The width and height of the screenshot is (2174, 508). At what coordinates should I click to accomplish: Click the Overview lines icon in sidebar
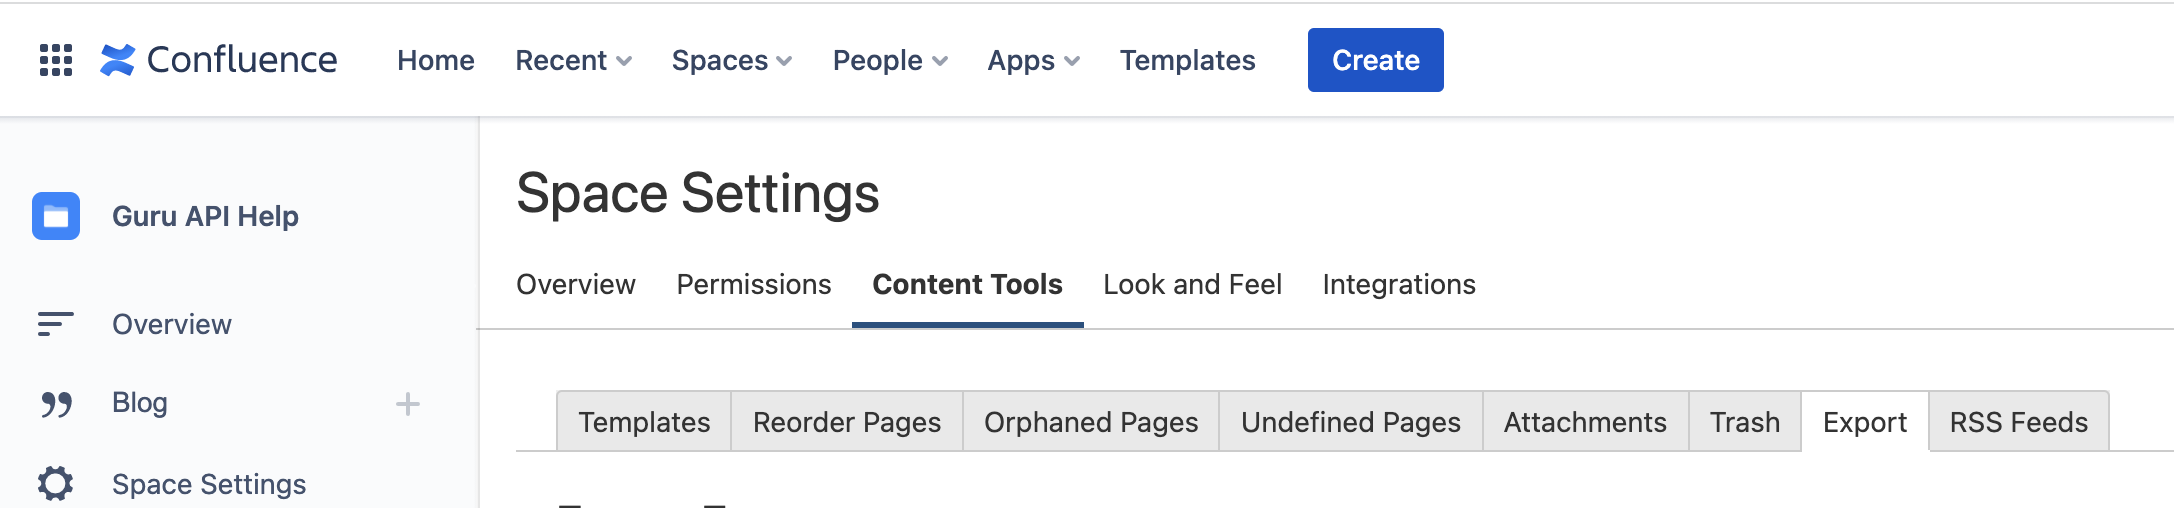(56, 324)
